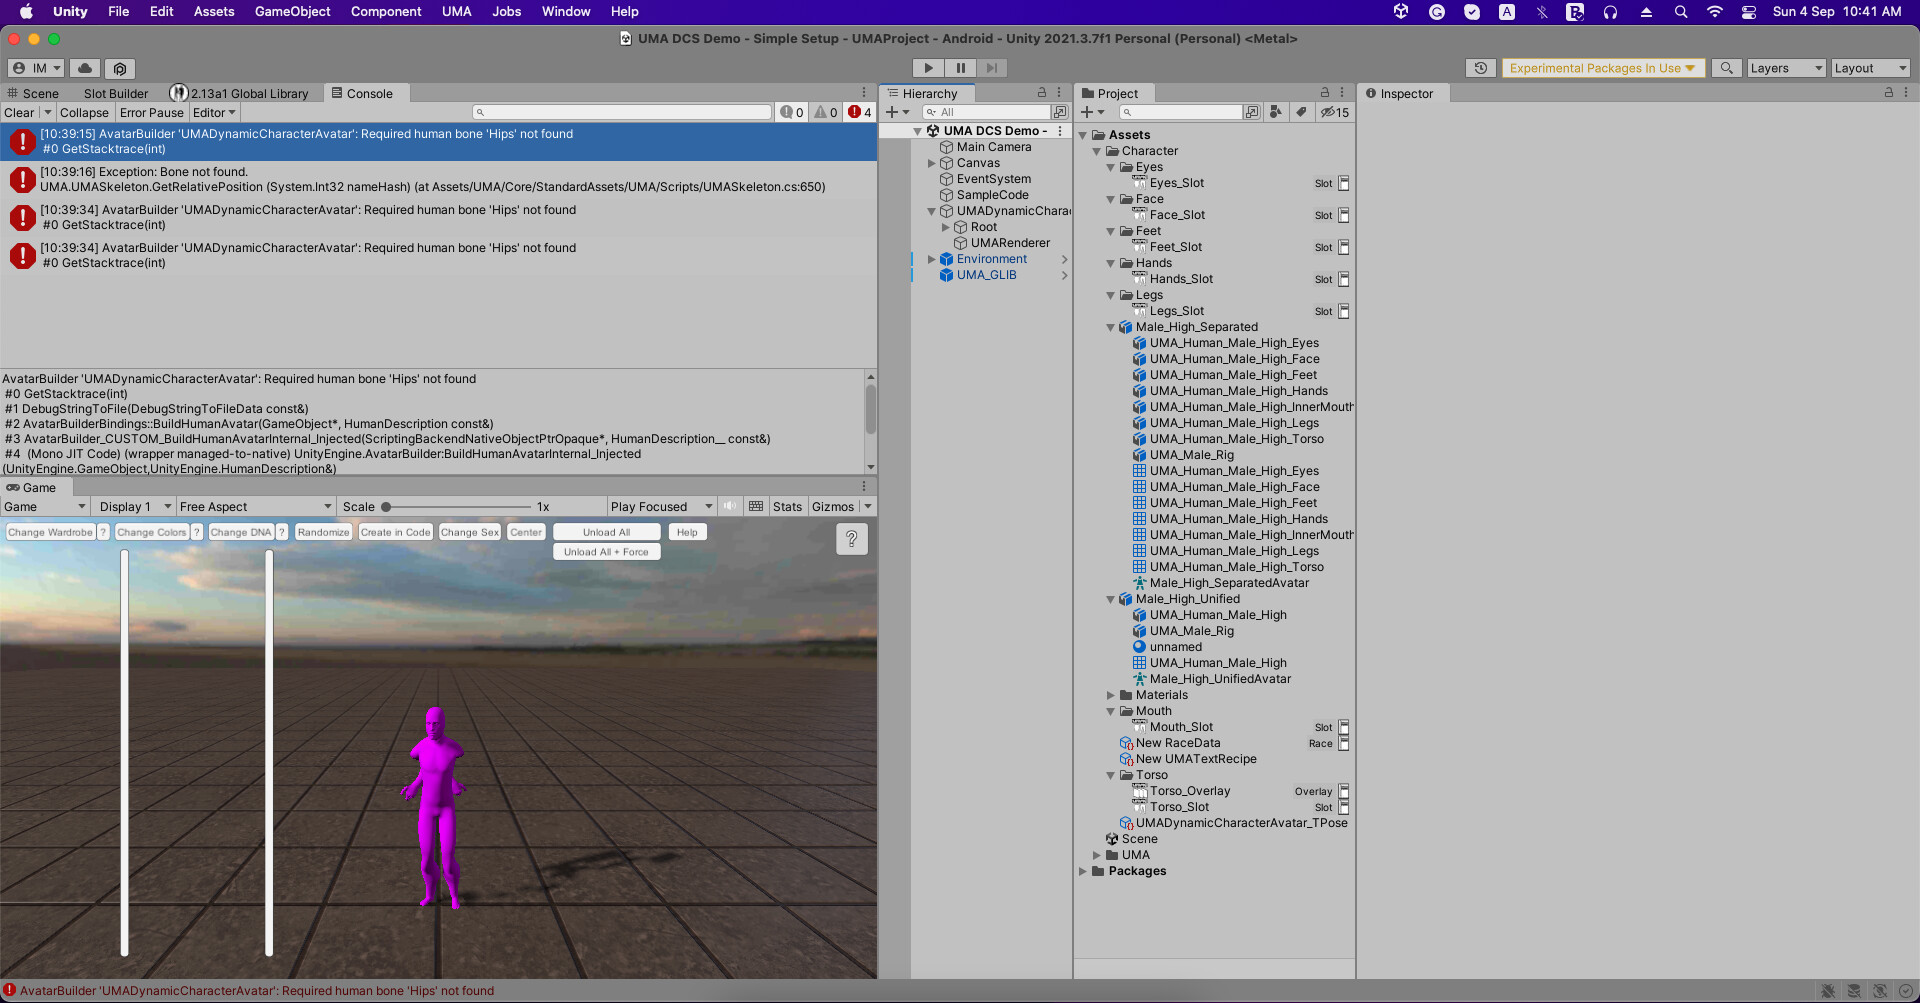
Task: Toggle error filtering with the red error count button
Action: coord(858,112)
